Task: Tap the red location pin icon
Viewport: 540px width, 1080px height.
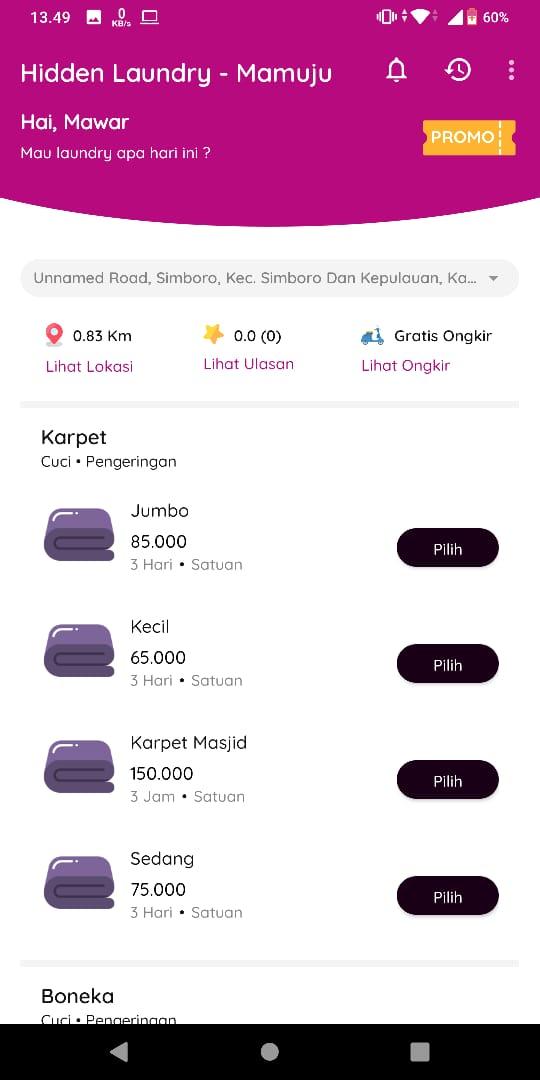Action: point(54,335)
